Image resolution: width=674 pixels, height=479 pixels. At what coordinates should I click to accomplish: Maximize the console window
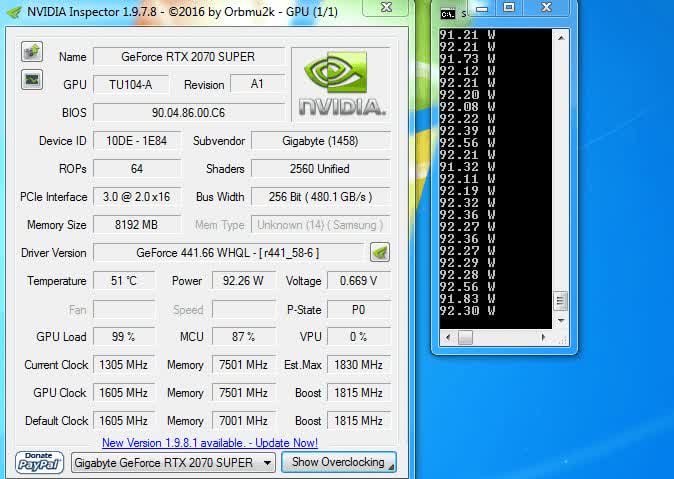[509, 7]
